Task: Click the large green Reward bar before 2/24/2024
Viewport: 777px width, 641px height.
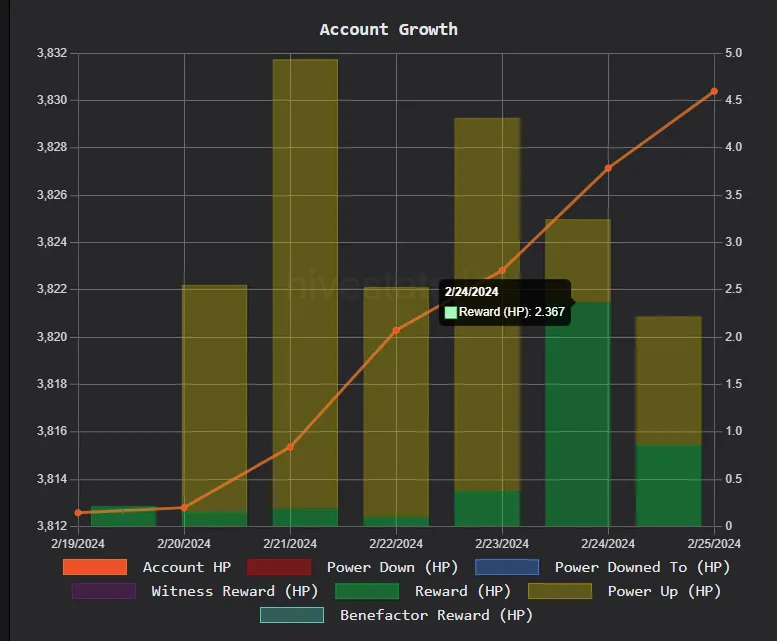Action: click(578, 414)
